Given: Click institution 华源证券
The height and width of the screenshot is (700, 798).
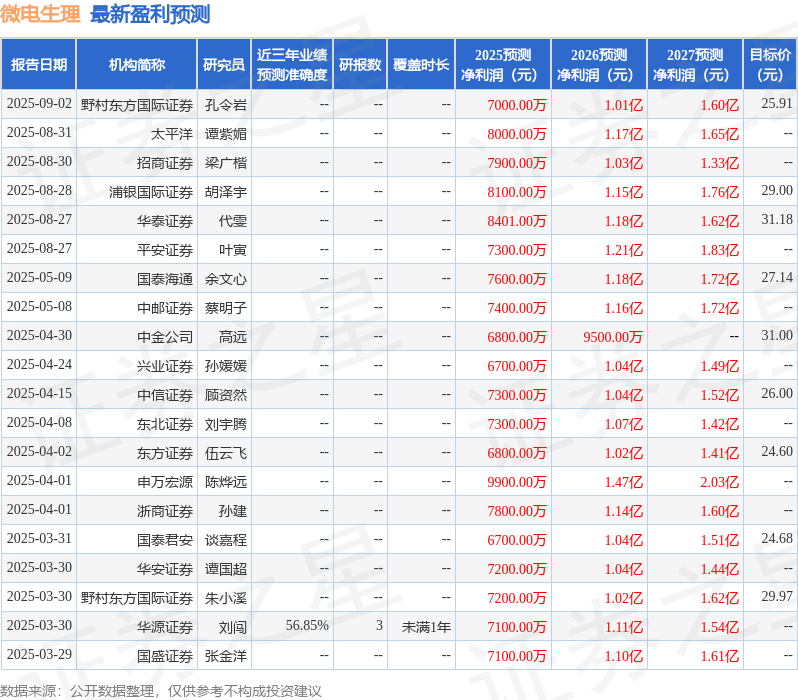Looking at the screenshot, I should tap(165, 628).
